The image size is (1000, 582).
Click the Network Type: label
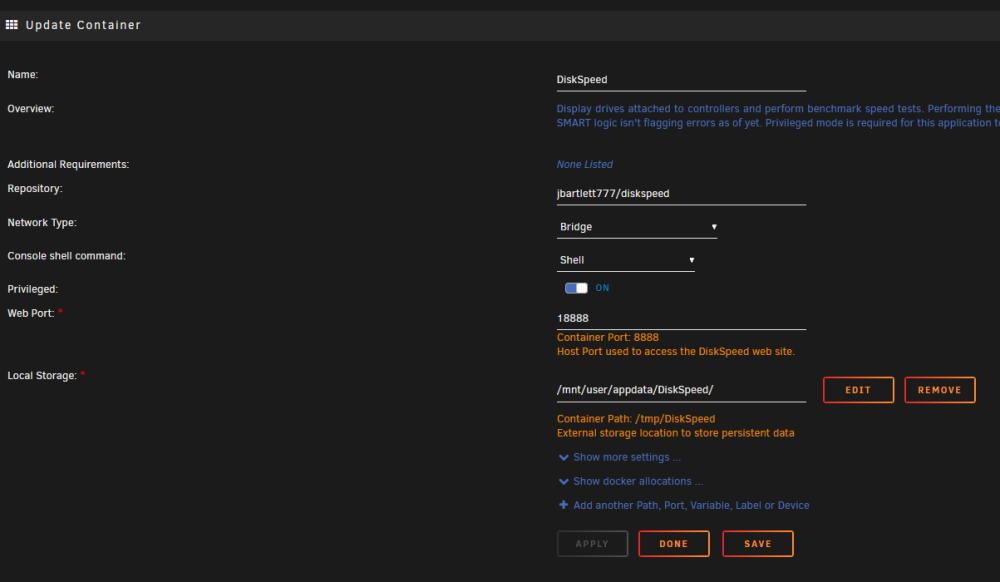point(42,222)
